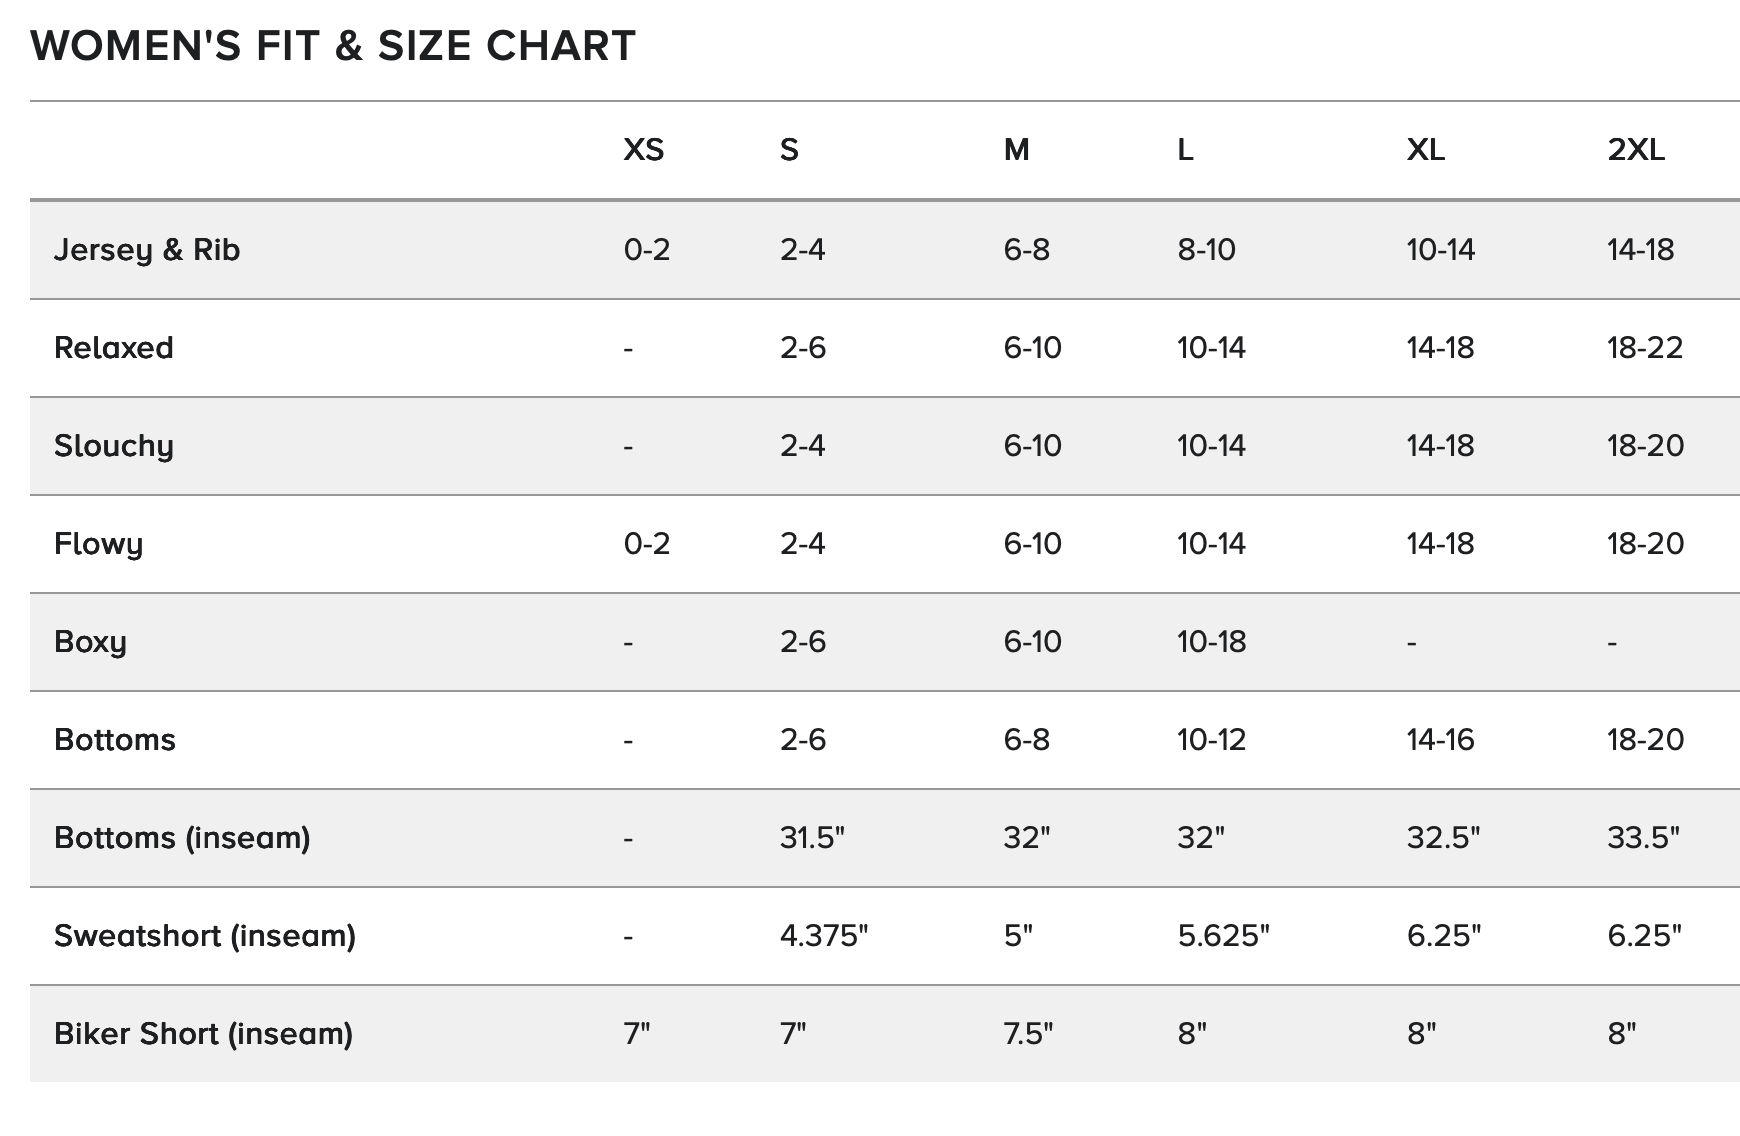
Task: Click the Boxy row label
Action: pyautogui.click(x=91, y=642)
